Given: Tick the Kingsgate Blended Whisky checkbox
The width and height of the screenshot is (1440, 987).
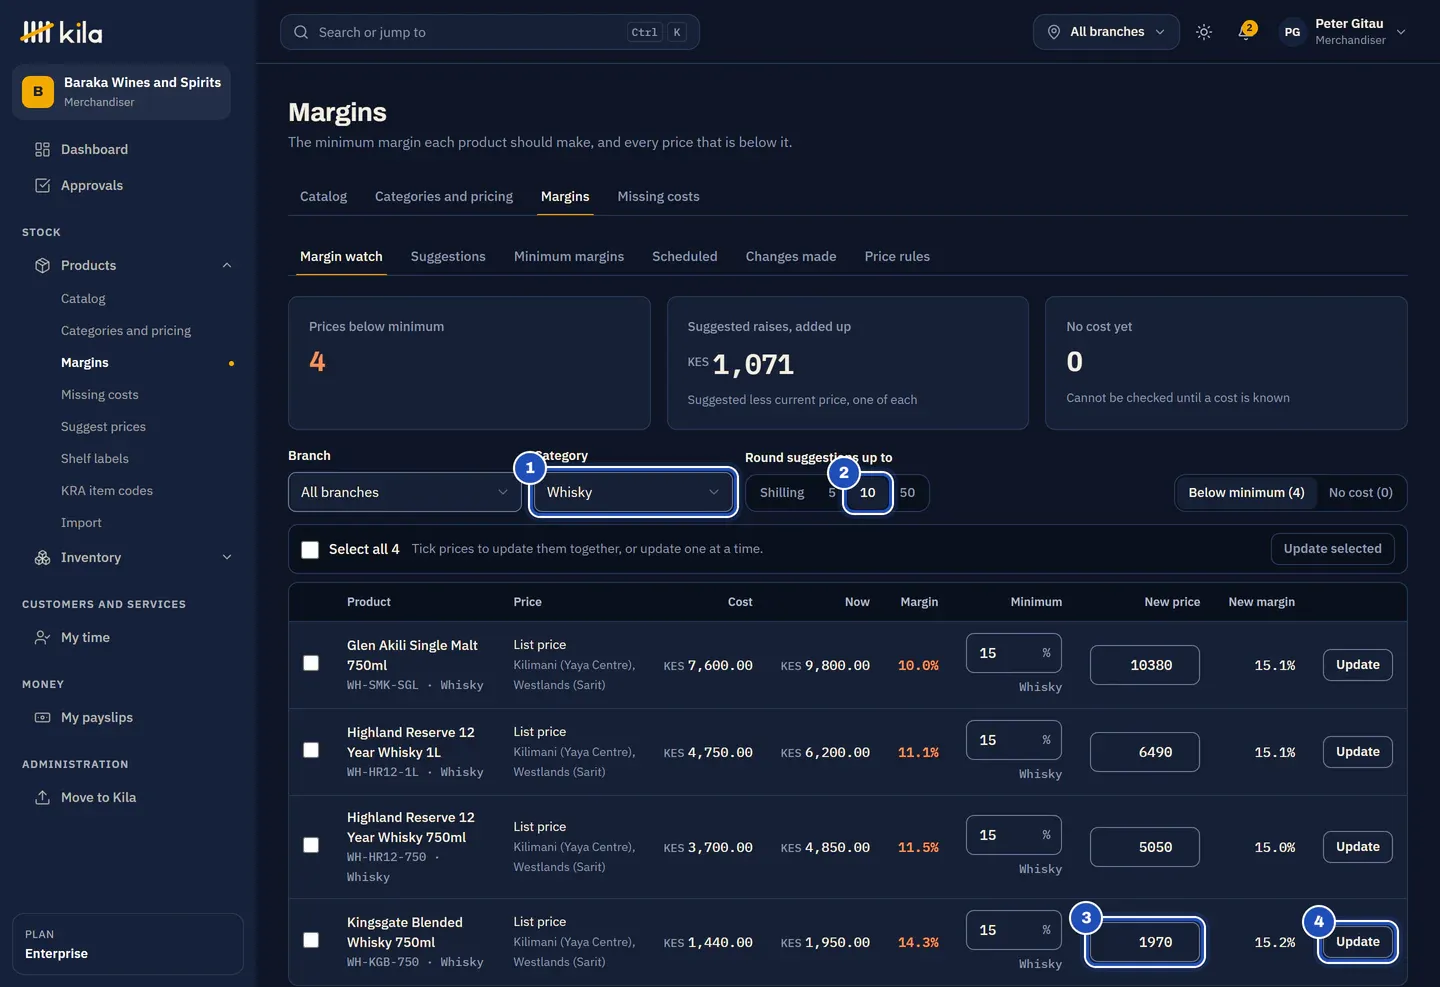Looking at the screenshot, I should [x=311, y=940].
